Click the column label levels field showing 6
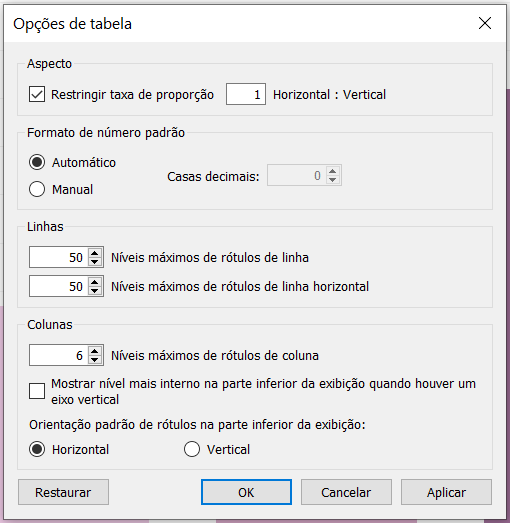This screenshot has width=510, height=523. (59, 355)
